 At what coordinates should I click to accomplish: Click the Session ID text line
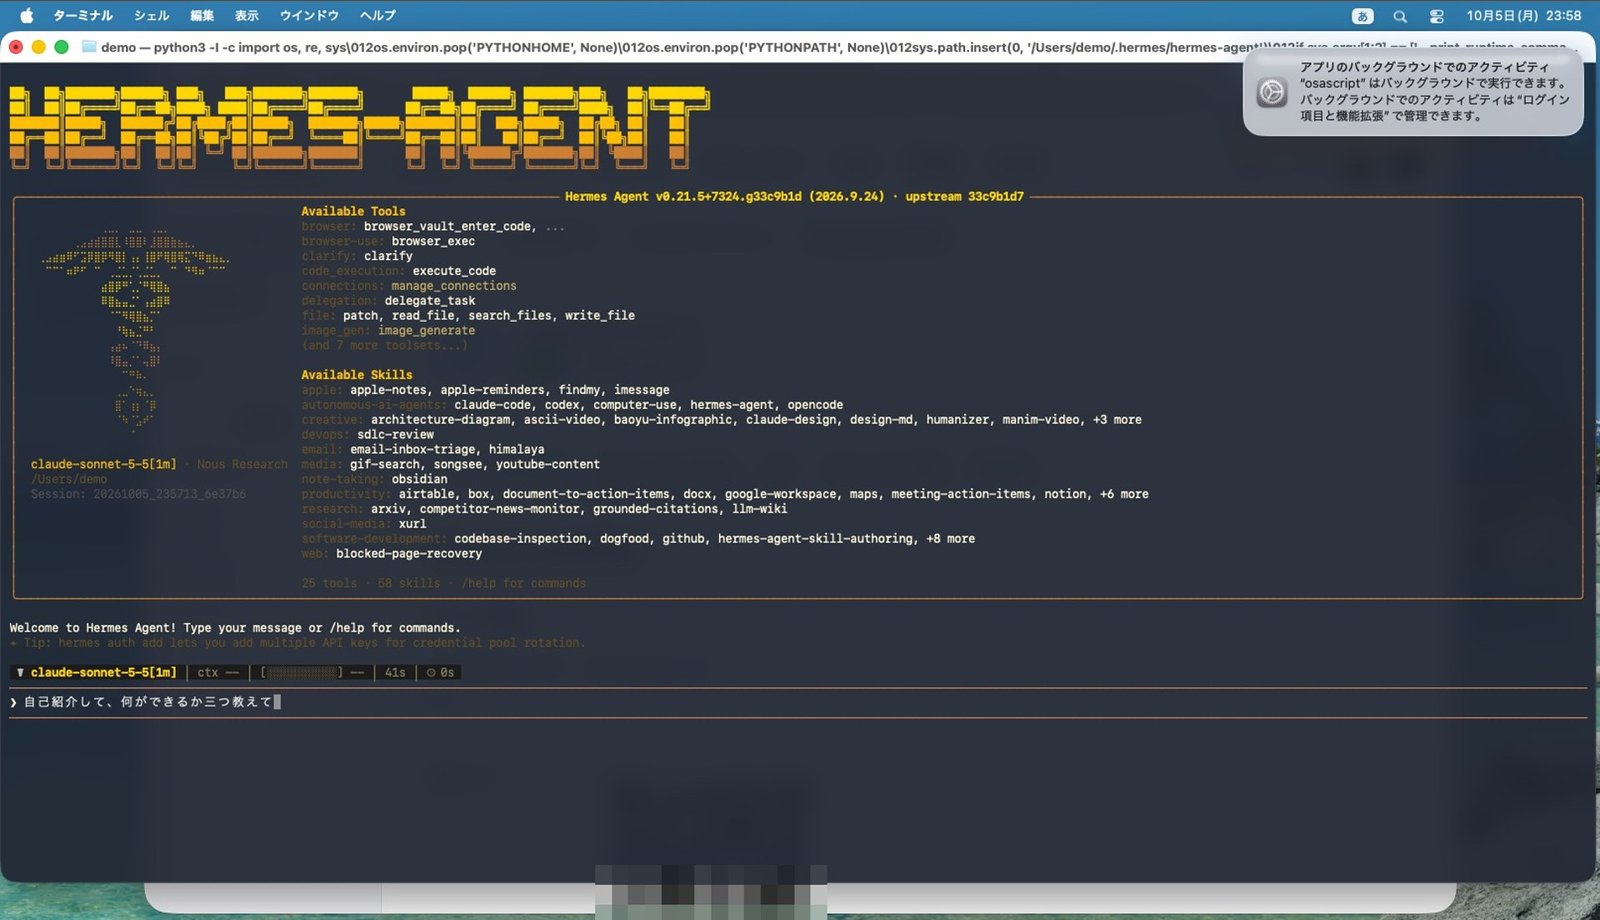(138, 494)
